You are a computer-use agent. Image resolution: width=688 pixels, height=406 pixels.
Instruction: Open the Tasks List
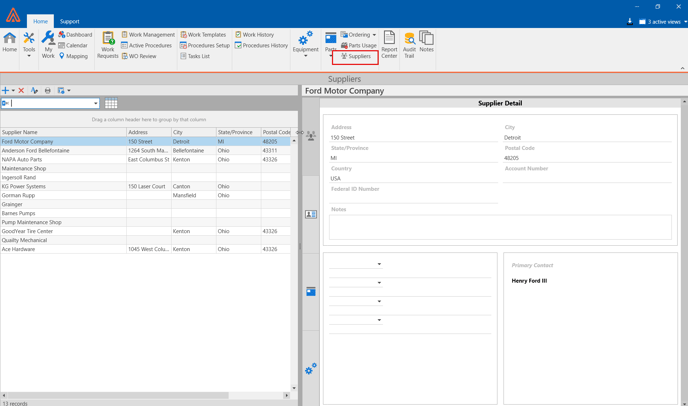(x=195, y=56)
